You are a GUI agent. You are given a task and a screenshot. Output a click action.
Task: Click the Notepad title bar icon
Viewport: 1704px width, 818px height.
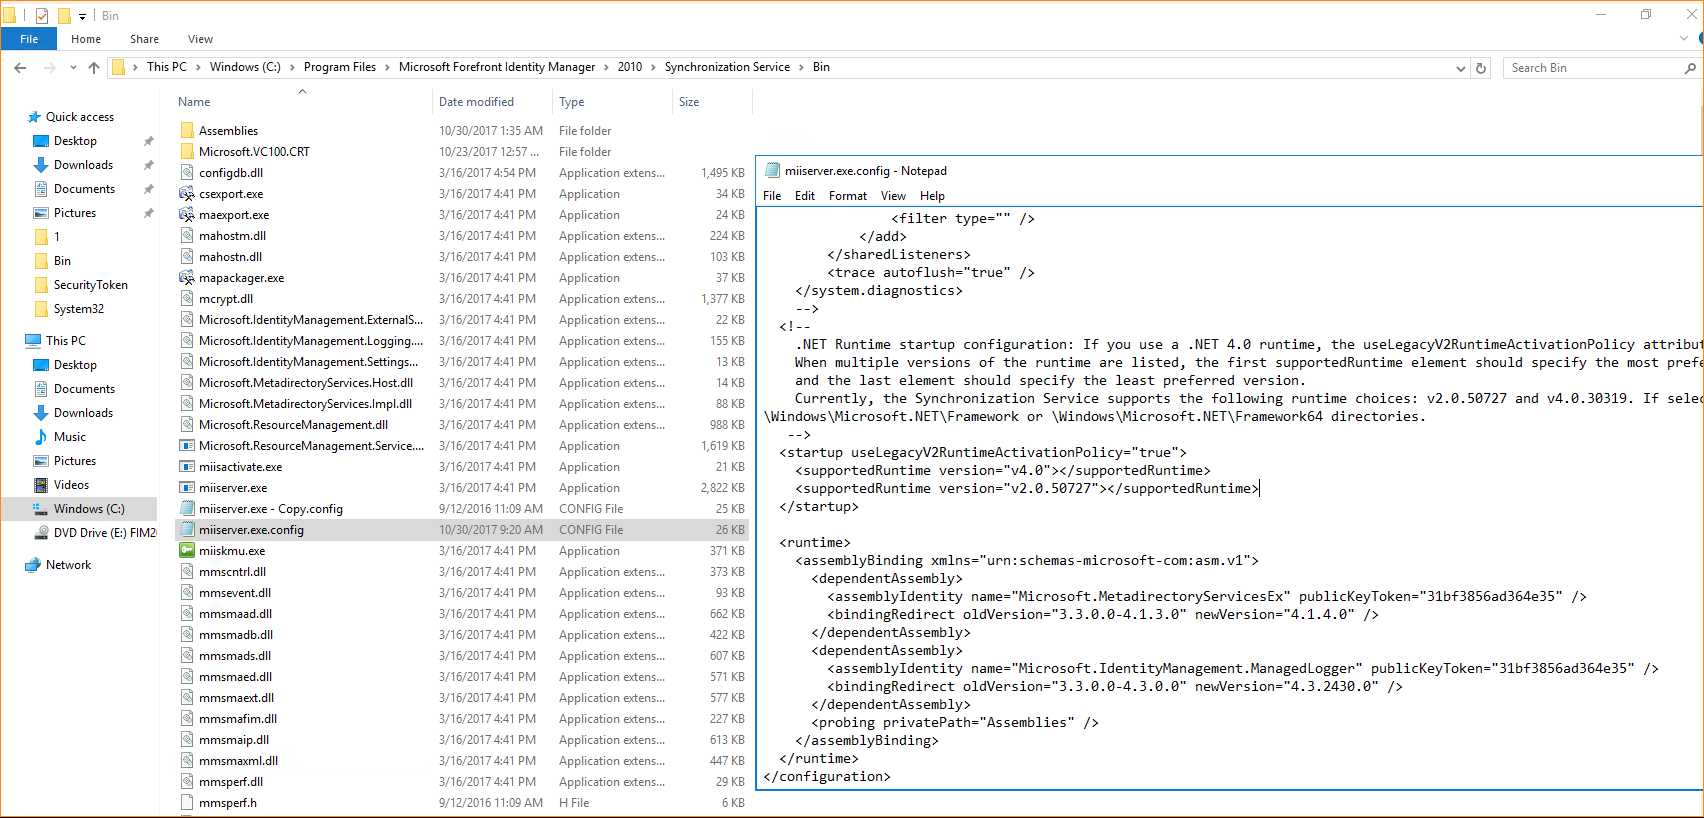click(x=772, y=171)
